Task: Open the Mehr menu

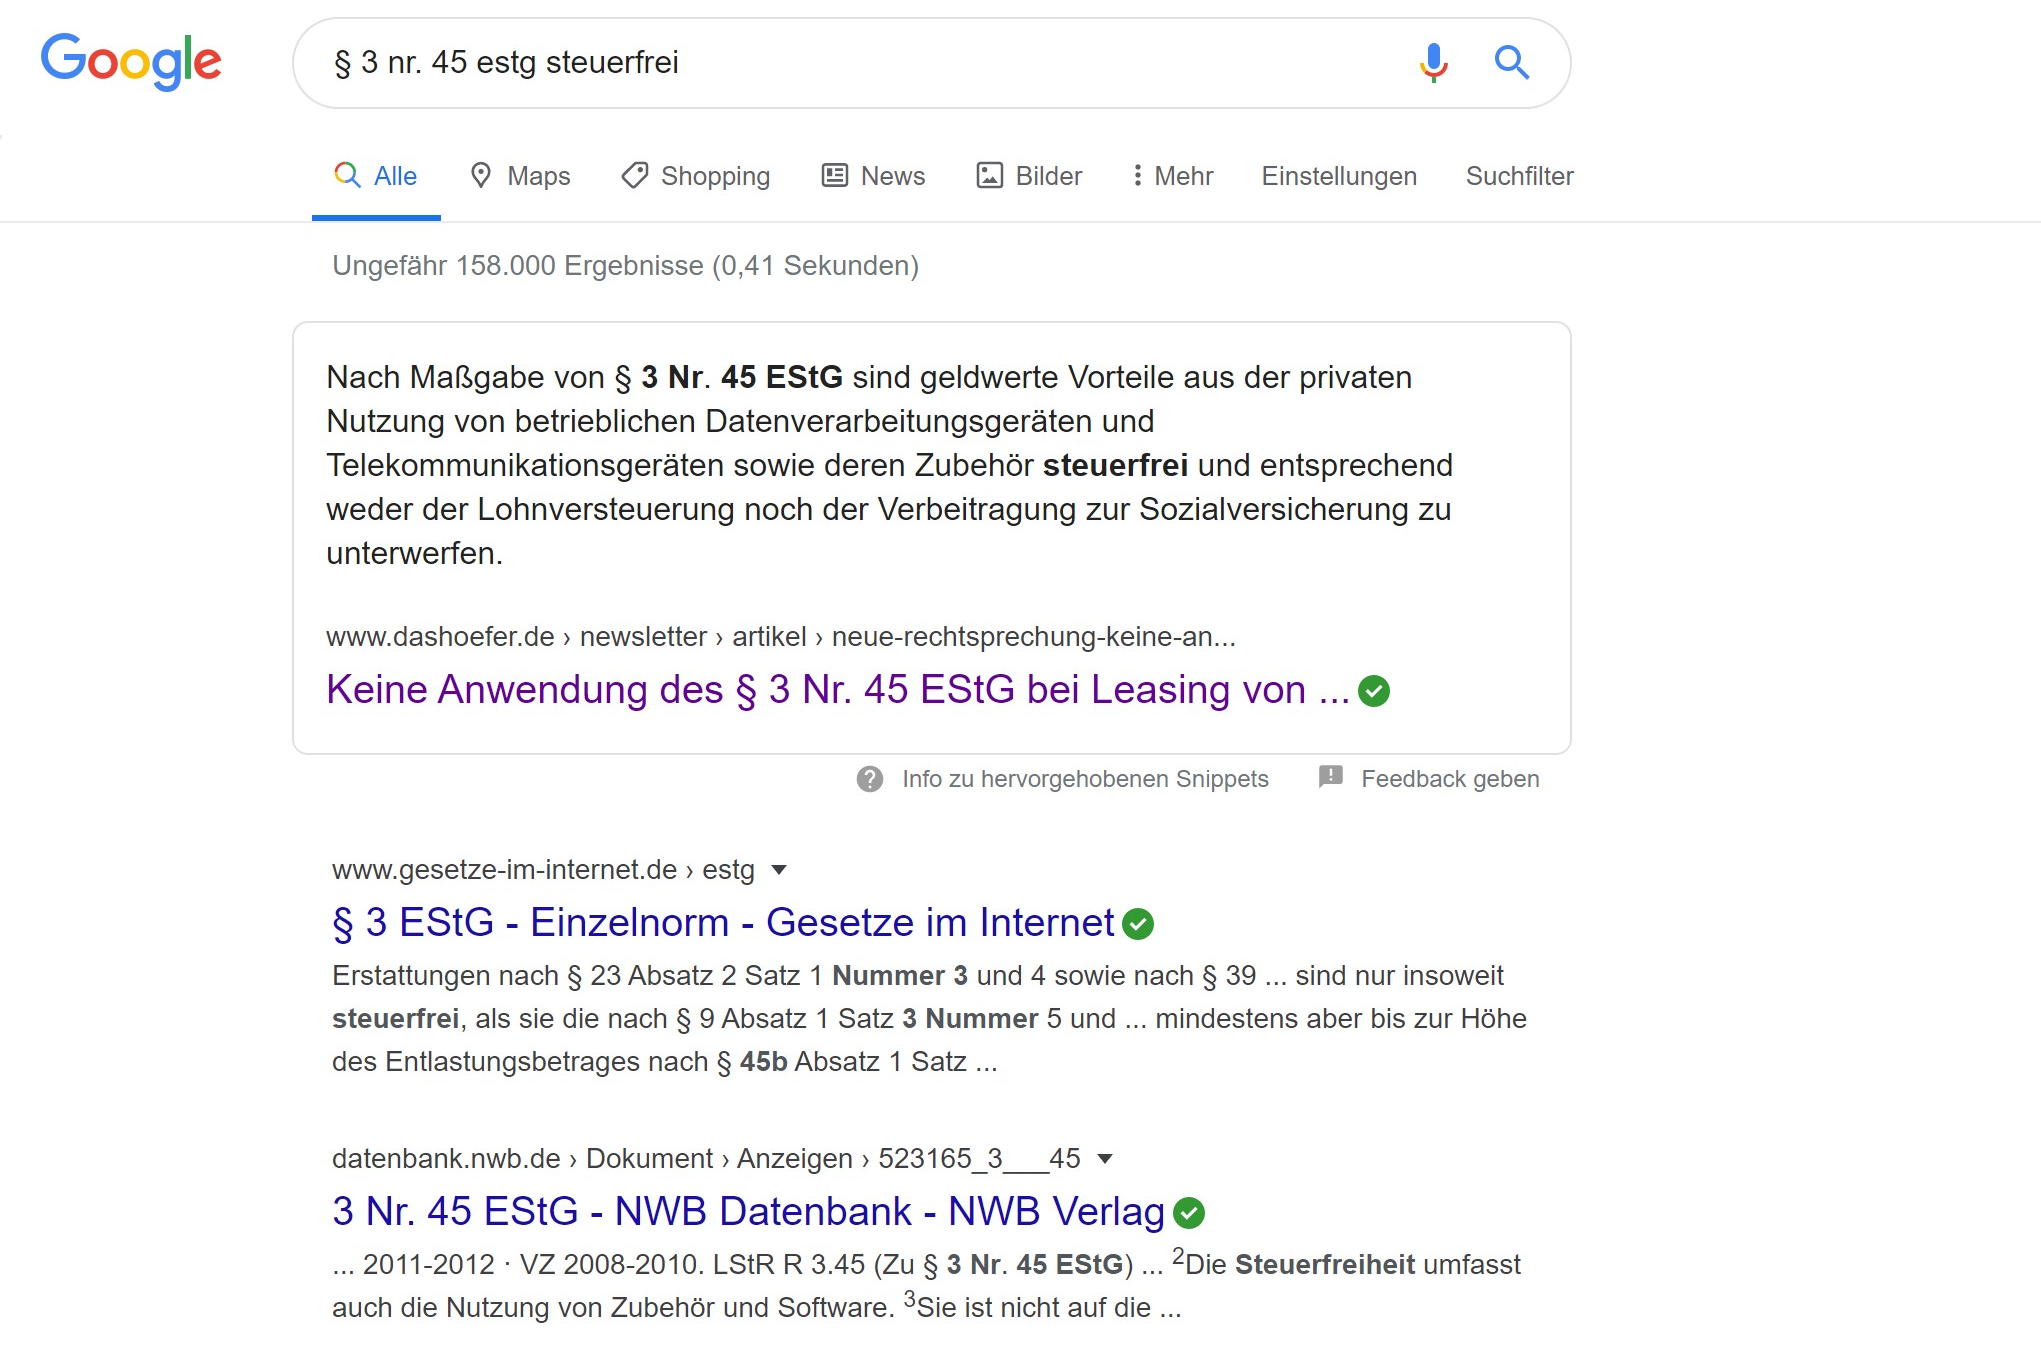Action: (x=1172, y=176)
